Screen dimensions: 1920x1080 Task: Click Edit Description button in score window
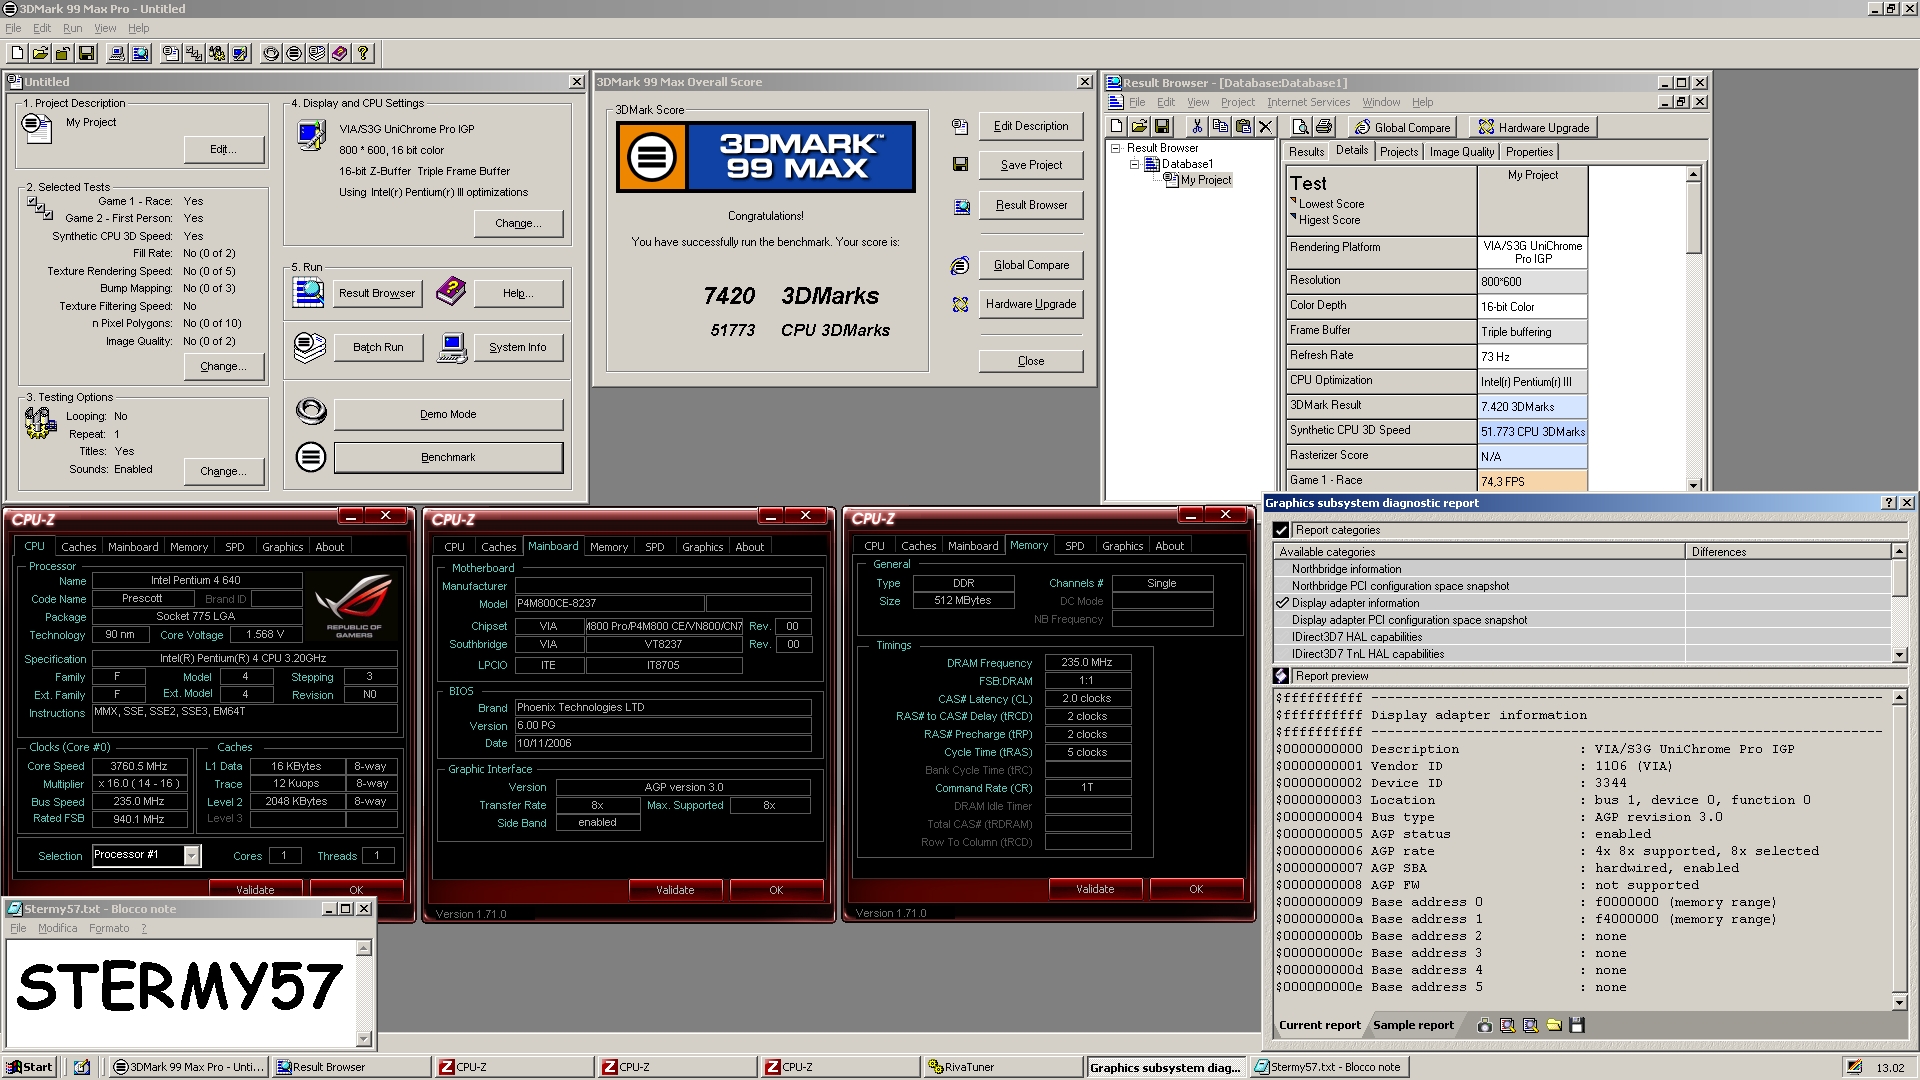pyautogui.click(x=1031, y=126)
